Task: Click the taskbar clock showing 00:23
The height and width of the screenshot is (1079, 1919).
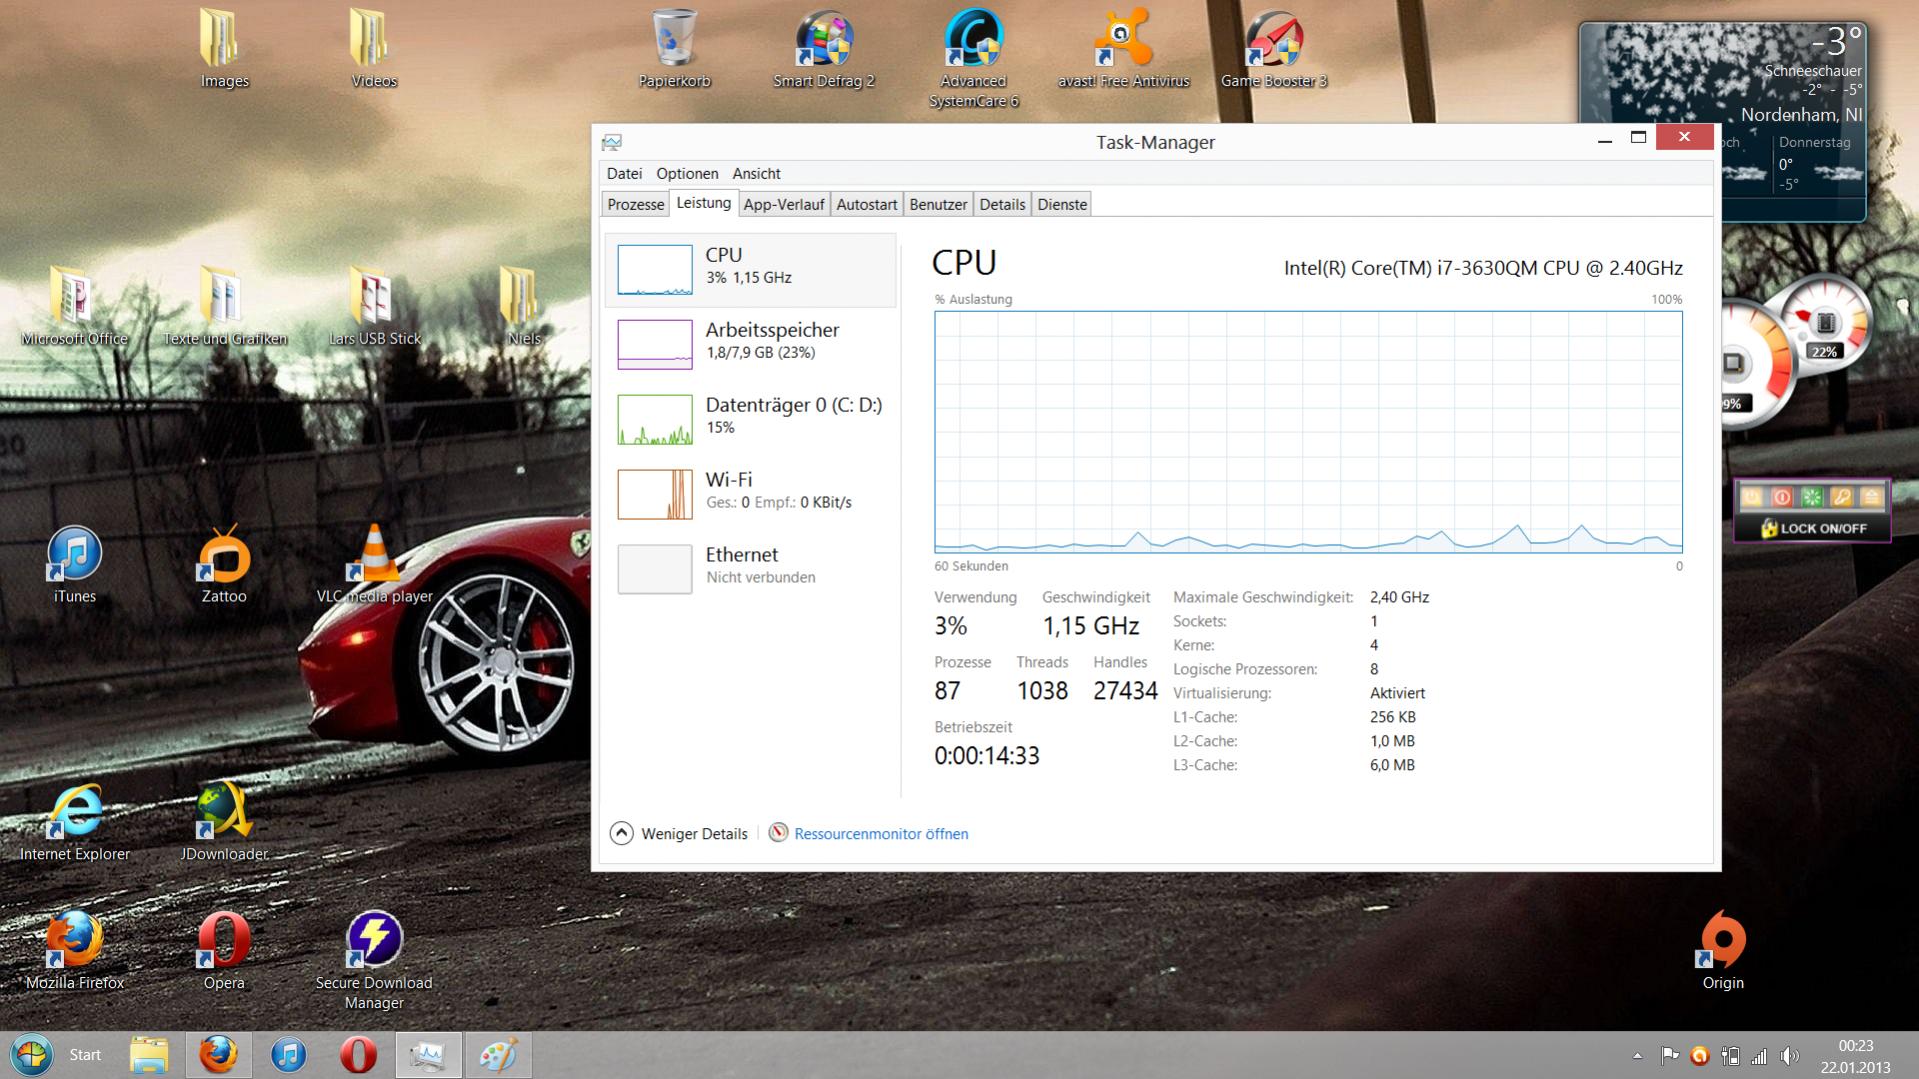Action: (1855, 1055)
